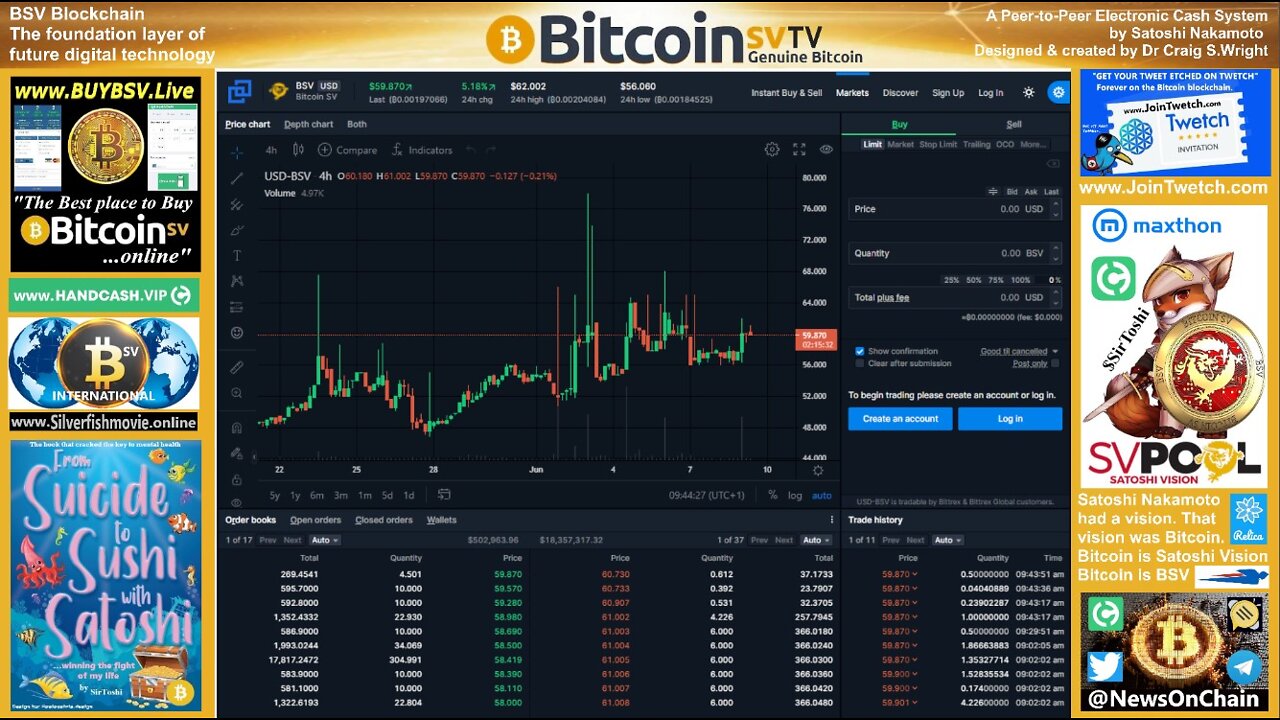This screenshot has width=1280, height=720.
Task: Adjust Quantity field stepper arrows
Action: point(1056,253)
